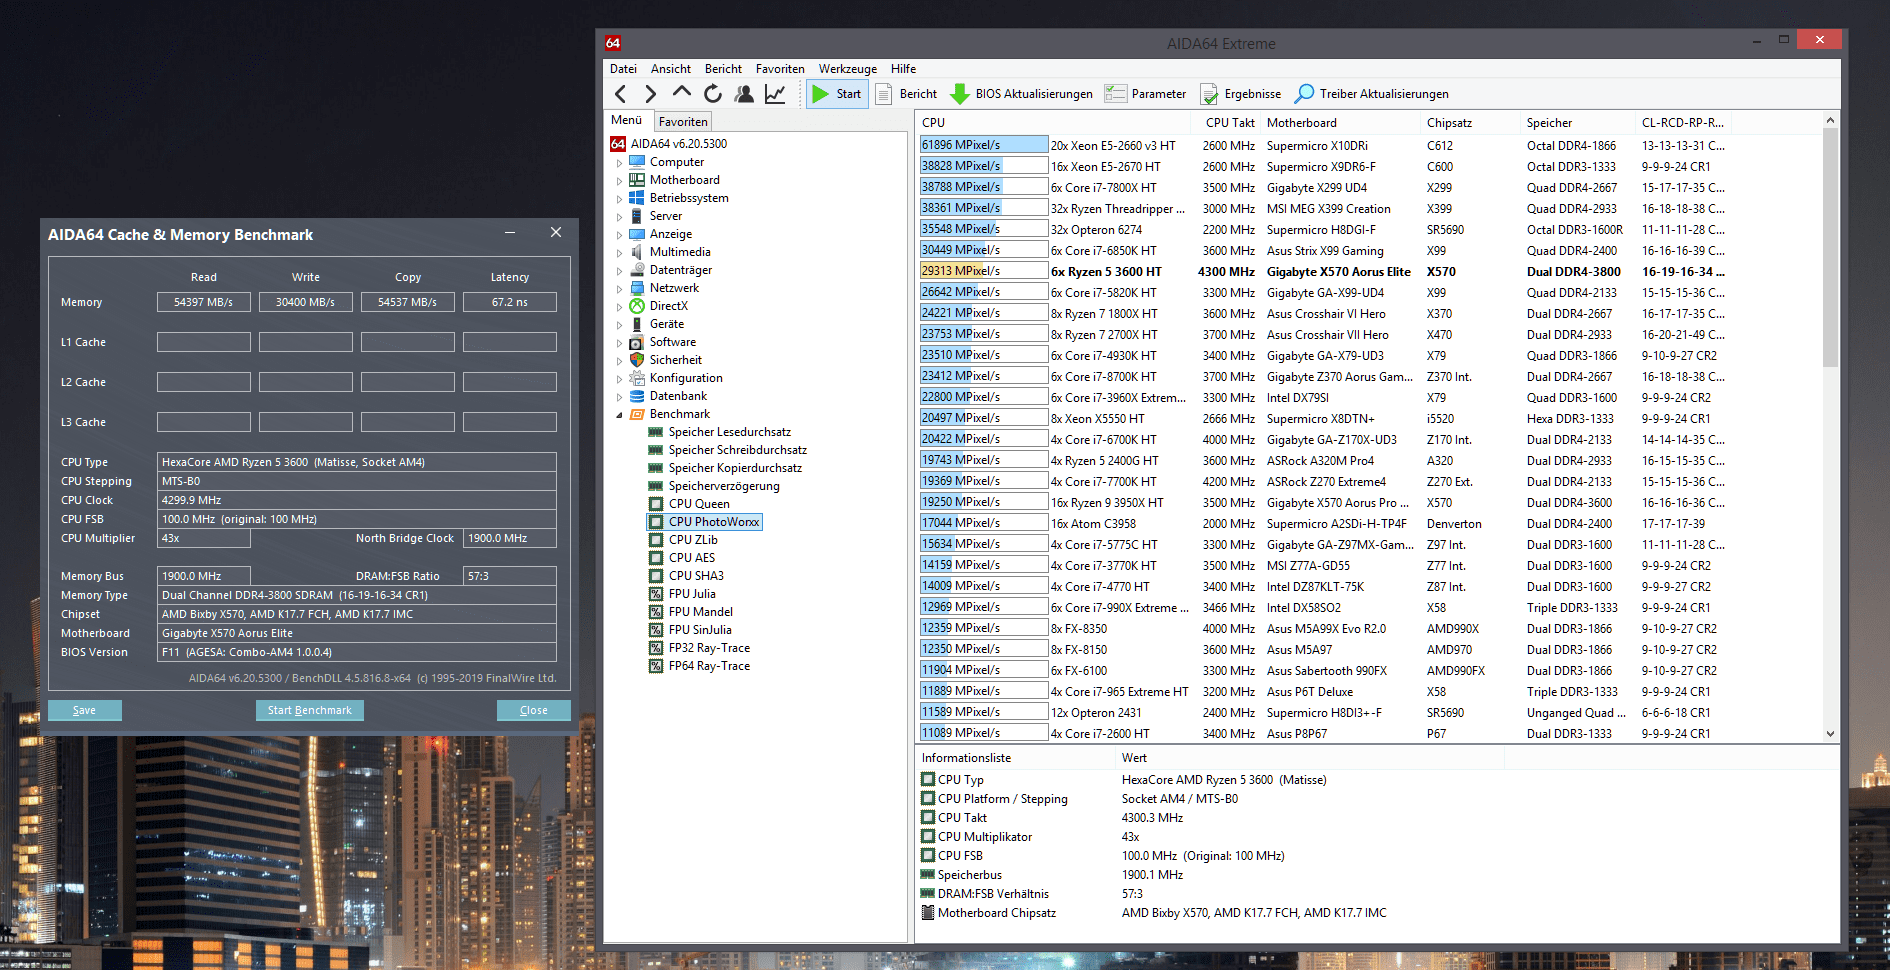
Task: Click Close in the Cache & Memory Benchmark dialog
Action: [x=534, y=710]
